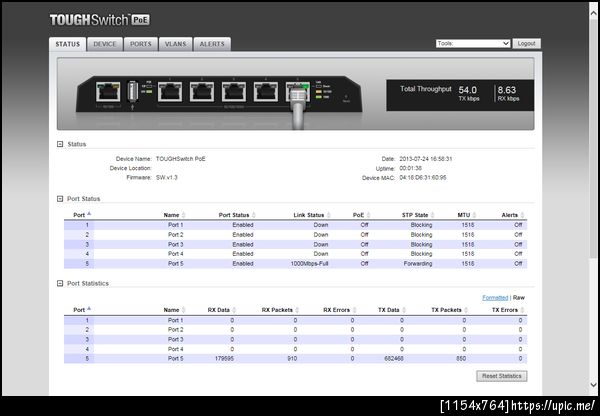Sort by TX Errors column
This screenshot has width=600, height=416.
508,310
